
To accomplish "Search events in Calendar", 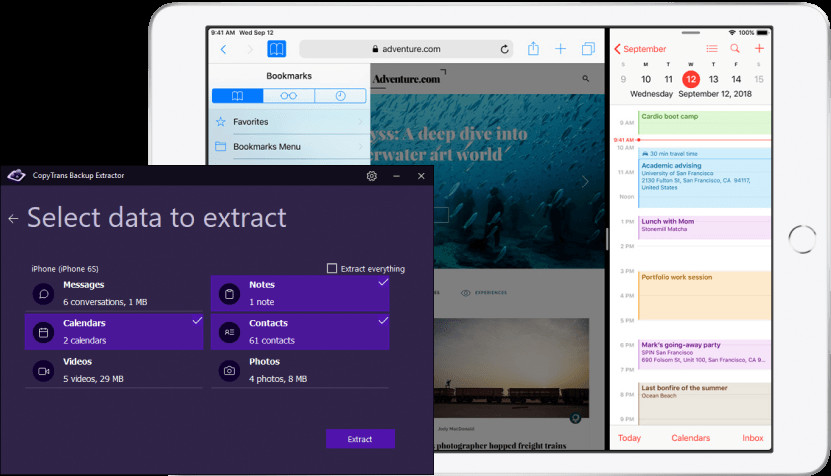I will [735, 49].
